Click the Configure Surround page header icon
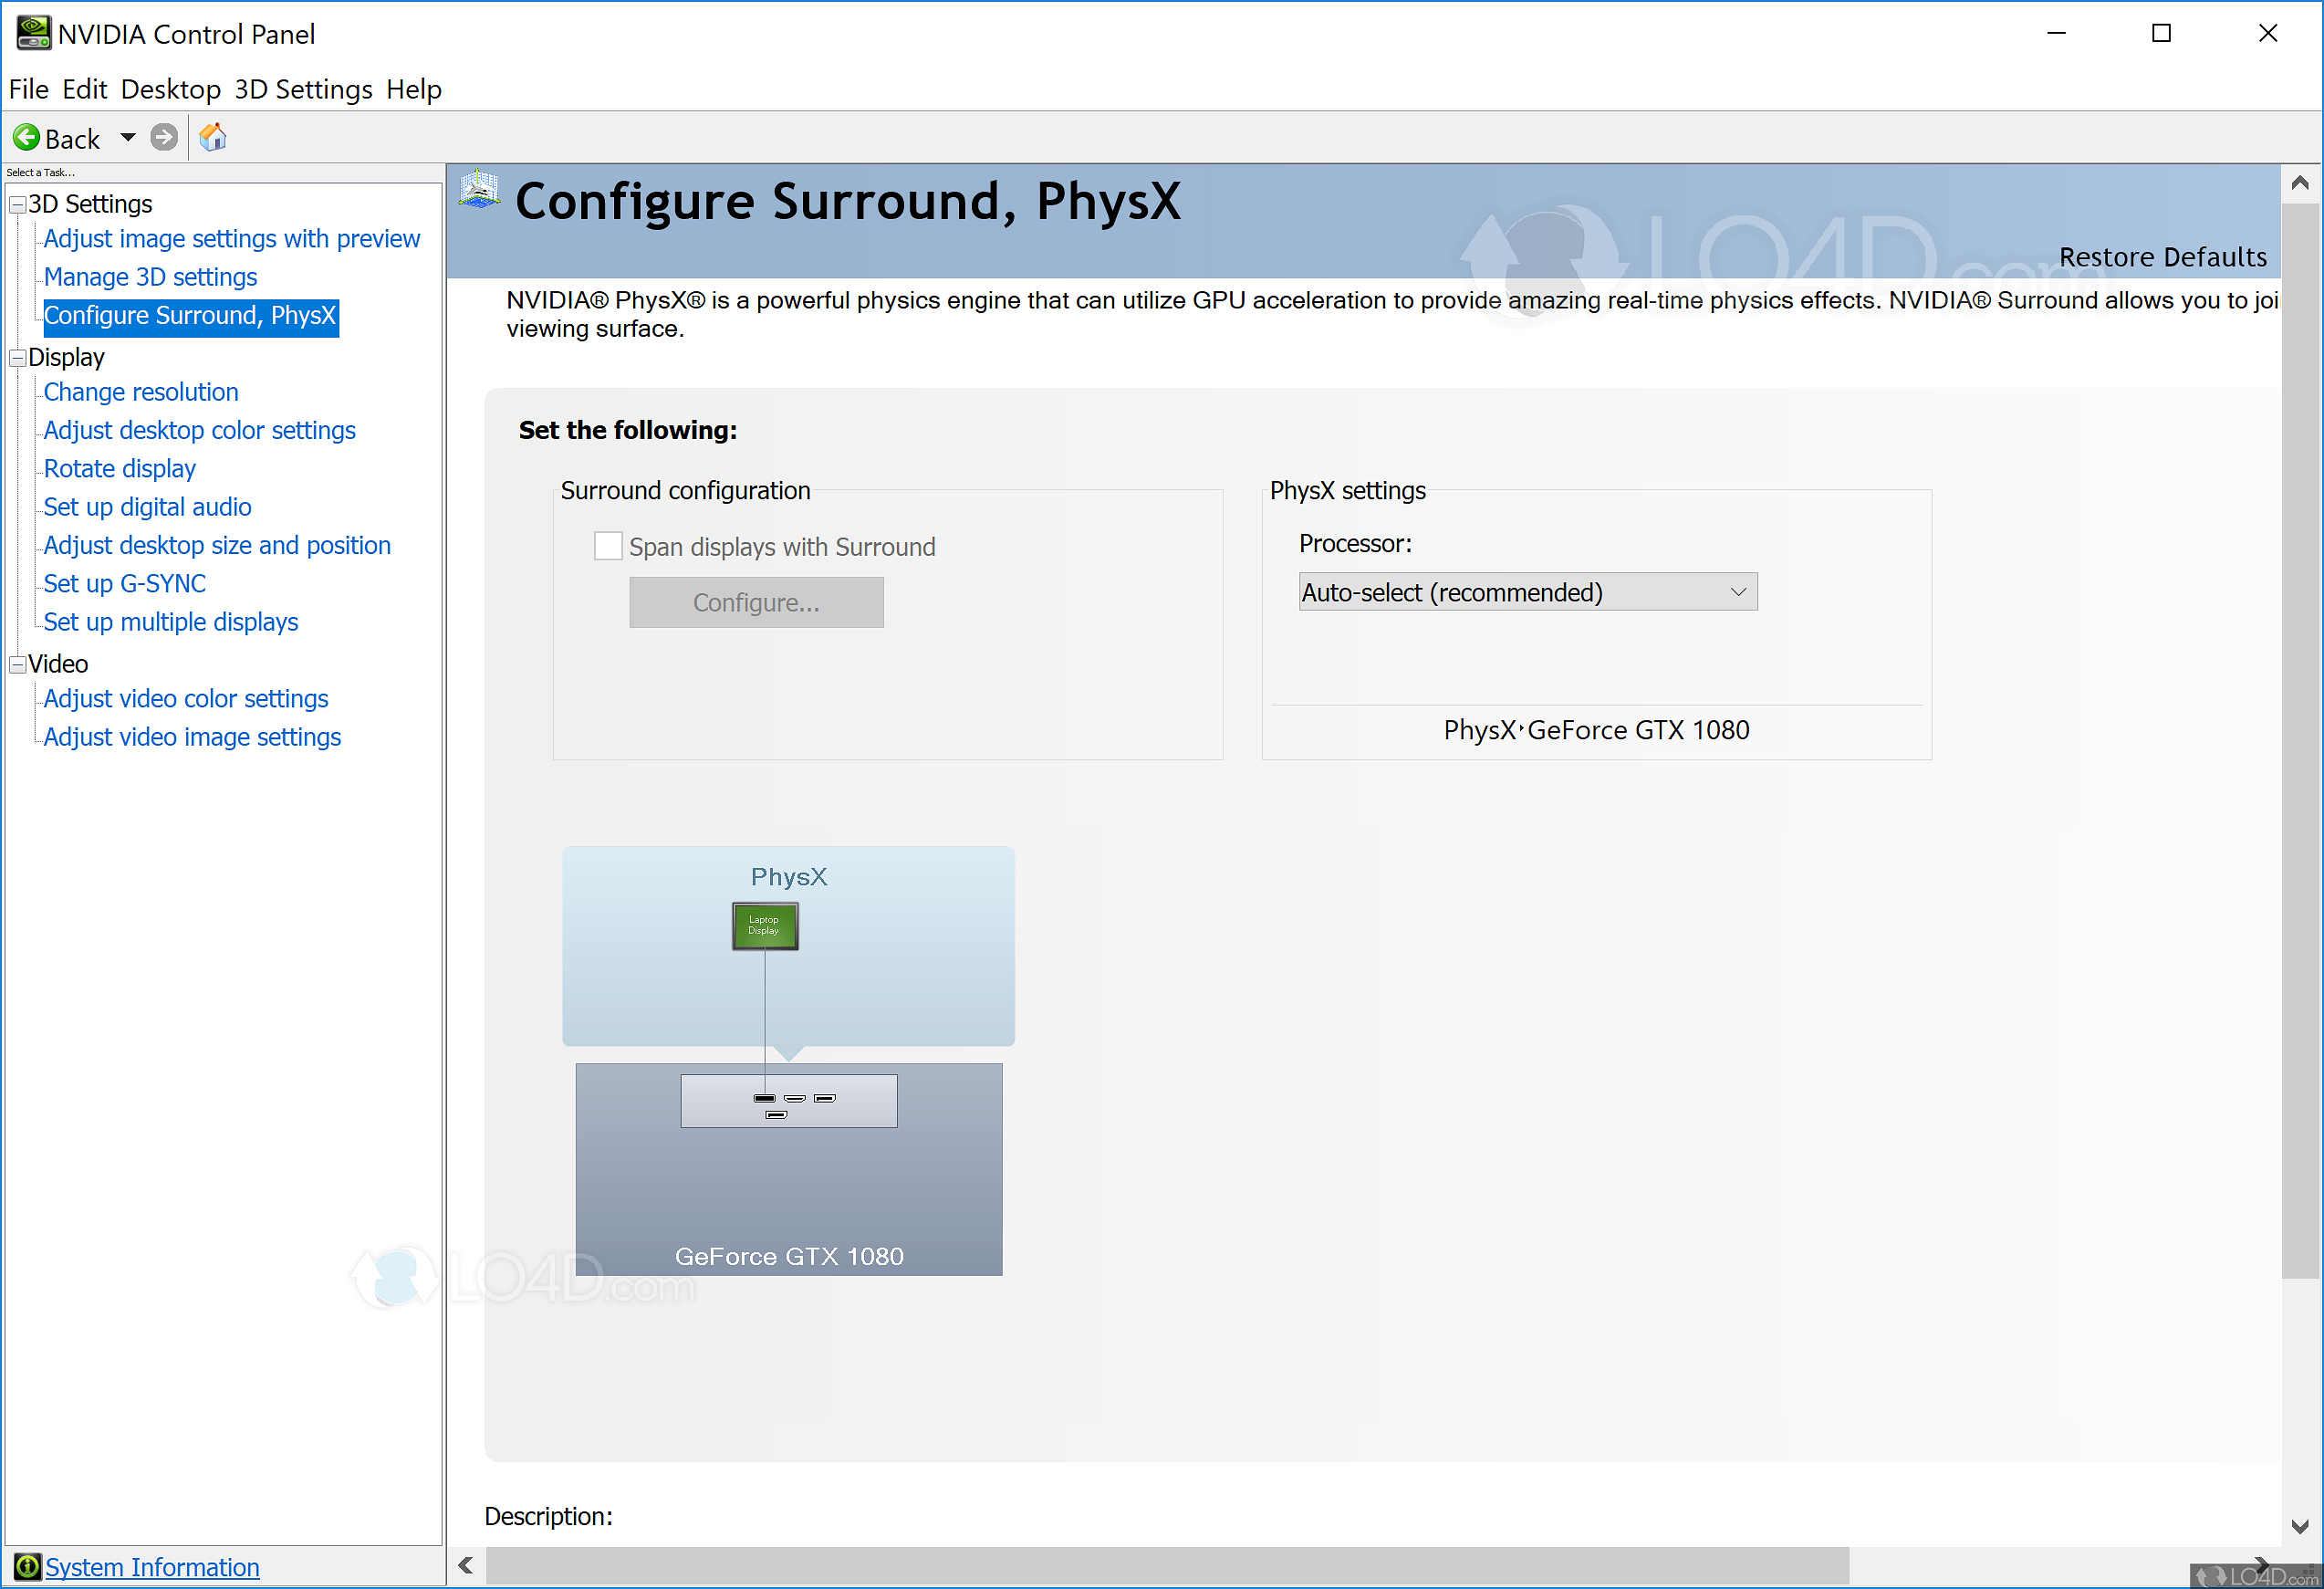 [x=479, y=190]
